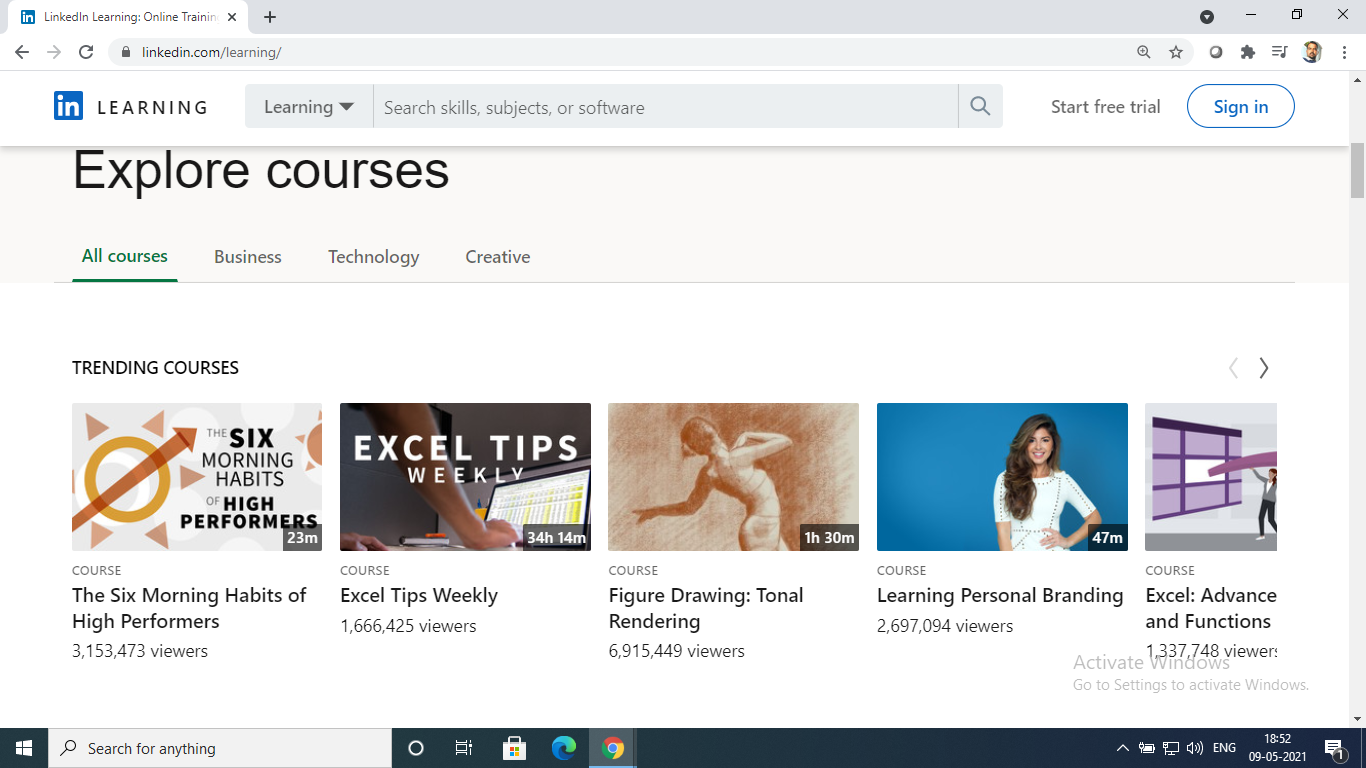Open the Excel Tips Weekly title link
The height and width of the screenshot is (768, 1366).
419,595
